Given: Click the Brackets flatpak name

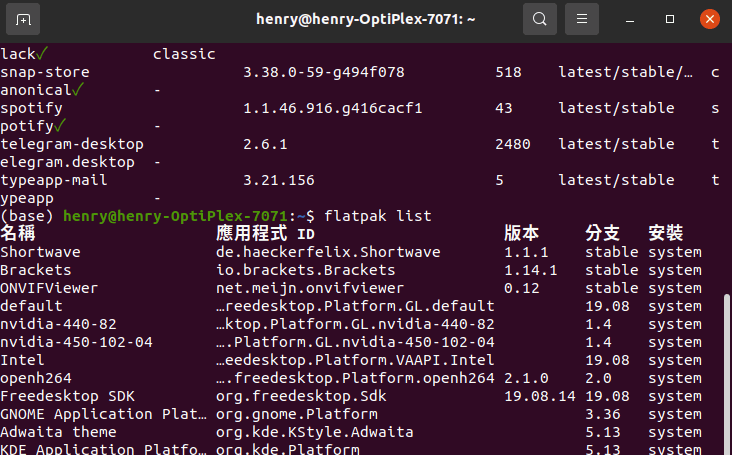Looking at the screenshot, I should [x=35, y=270].
